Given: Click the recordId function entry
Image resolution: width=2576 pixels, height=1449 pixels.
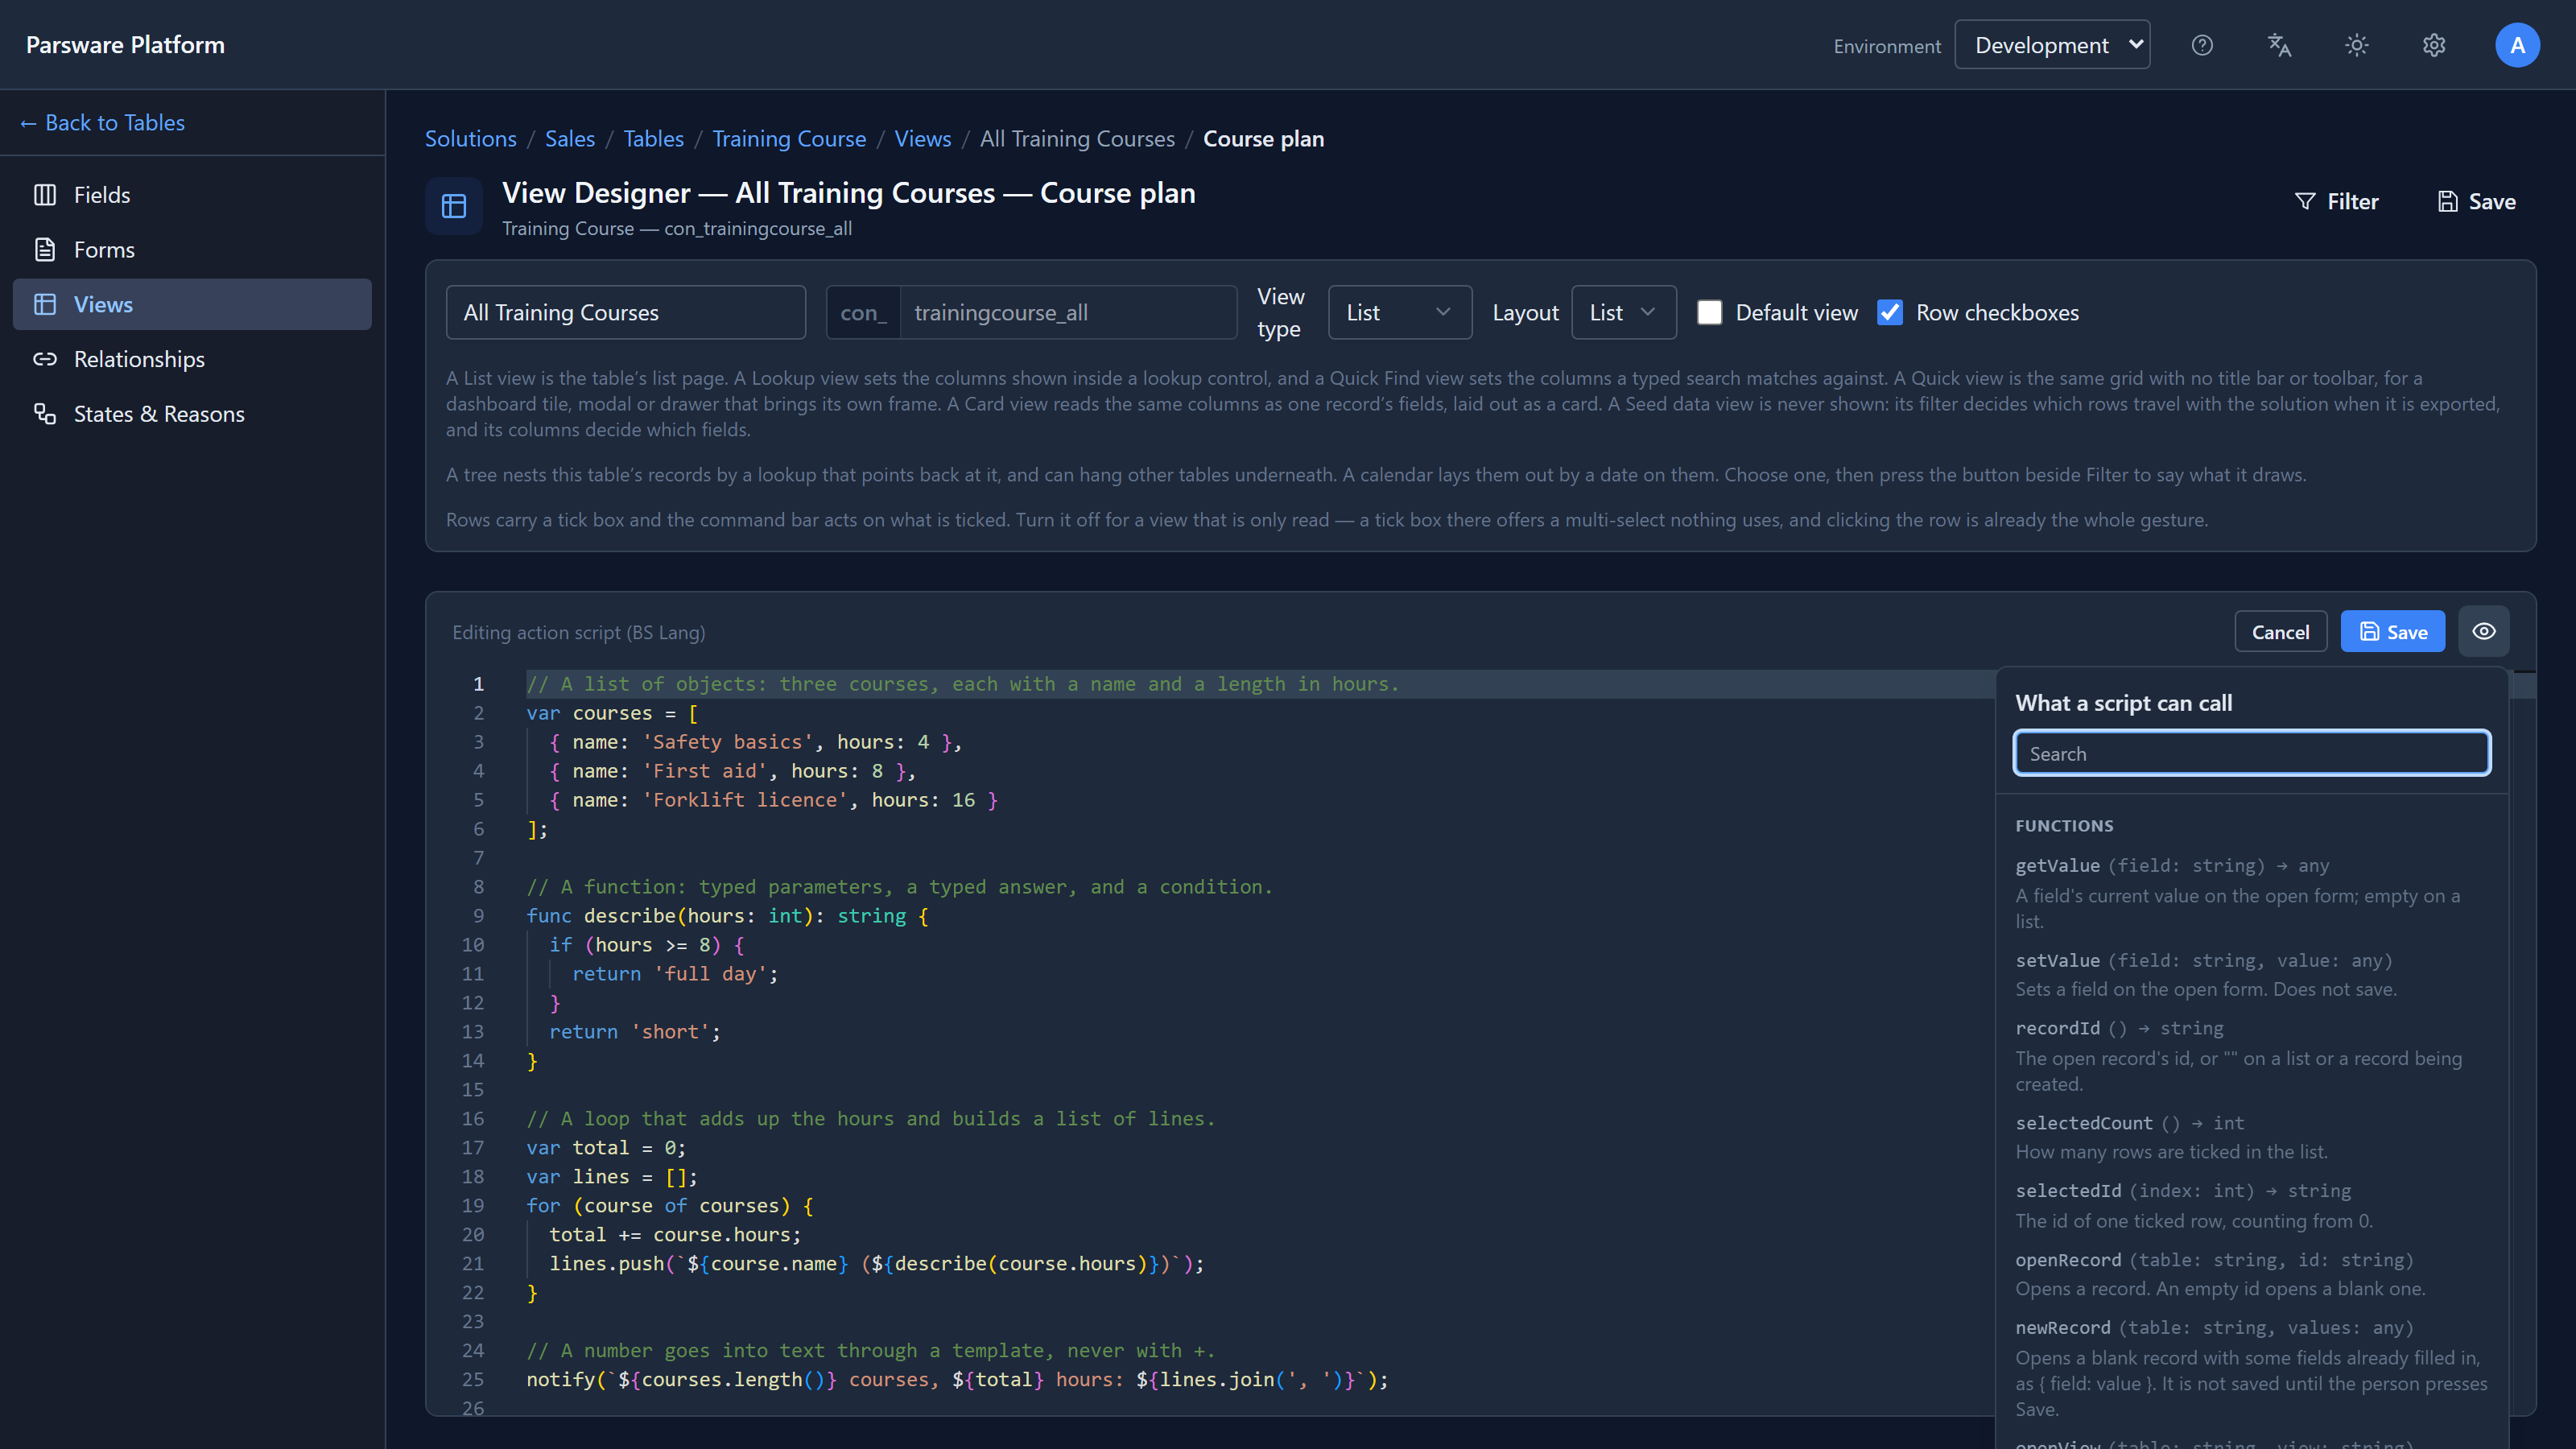Looking at the screenshot, I should [x=2251, y=1055].
